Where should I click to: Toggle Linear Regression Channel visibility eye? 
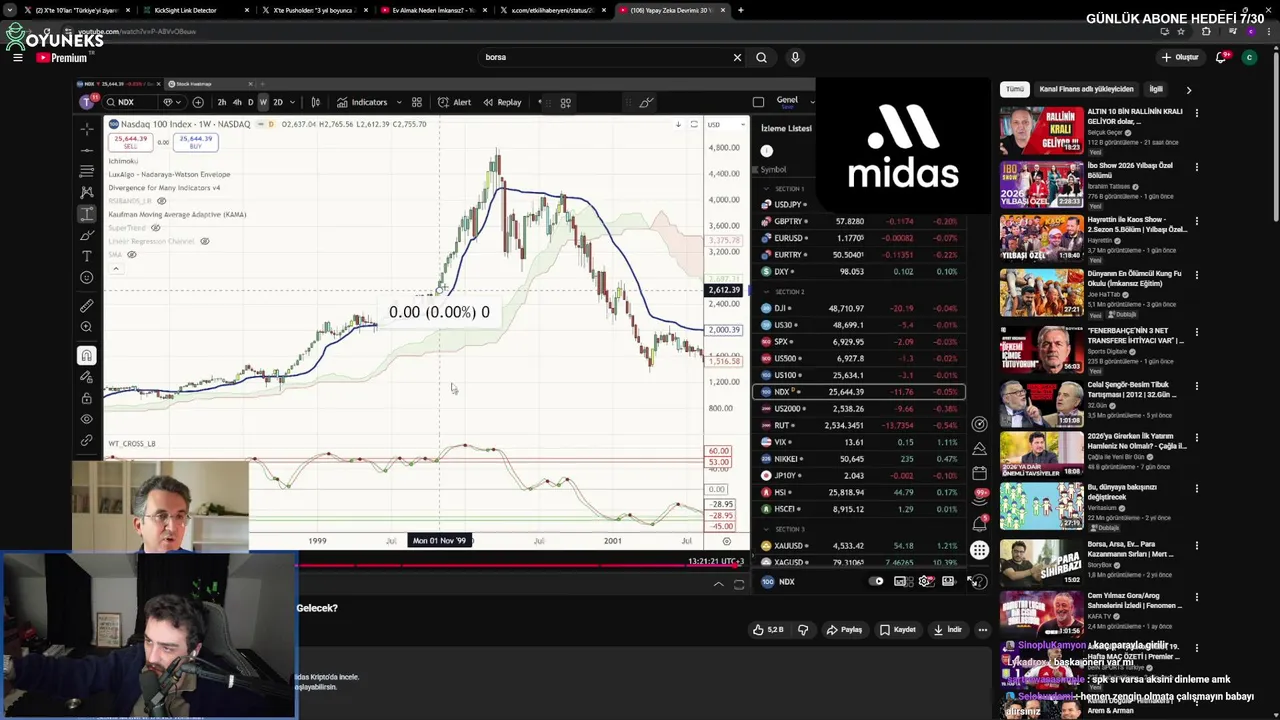point(204,241)
